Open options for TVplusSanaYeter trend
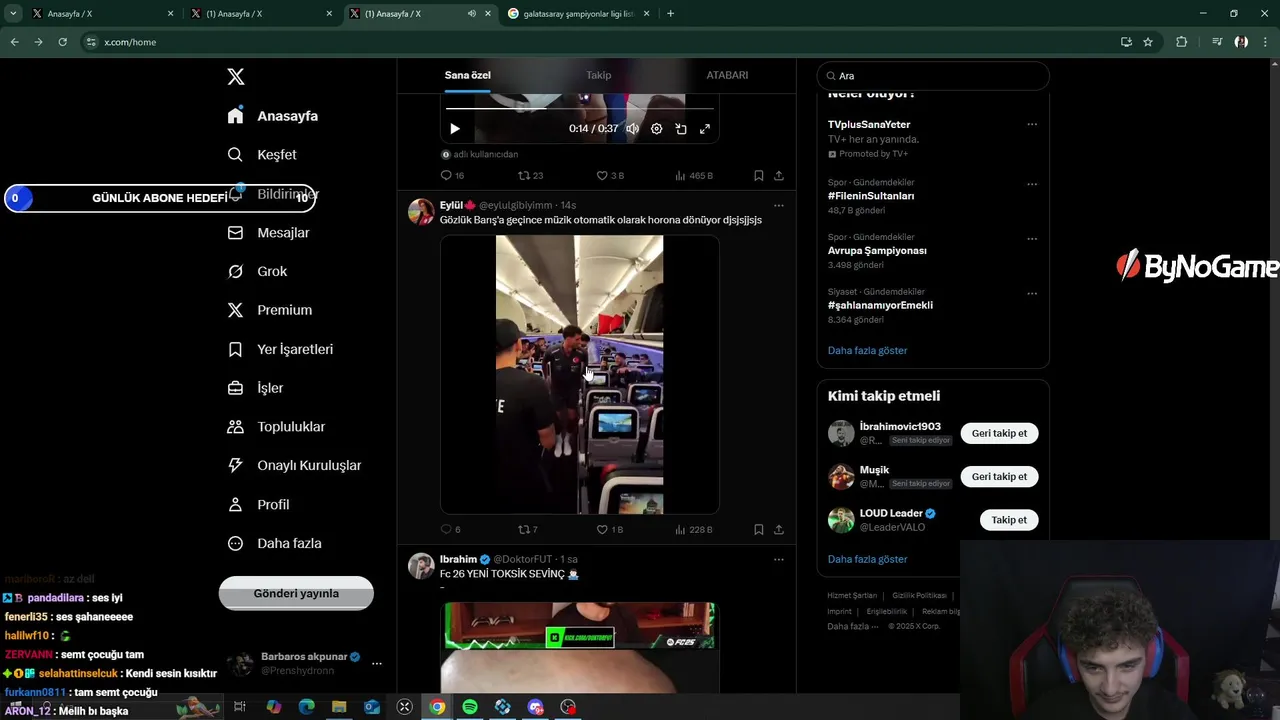1280x720 pixels. 1032,125
